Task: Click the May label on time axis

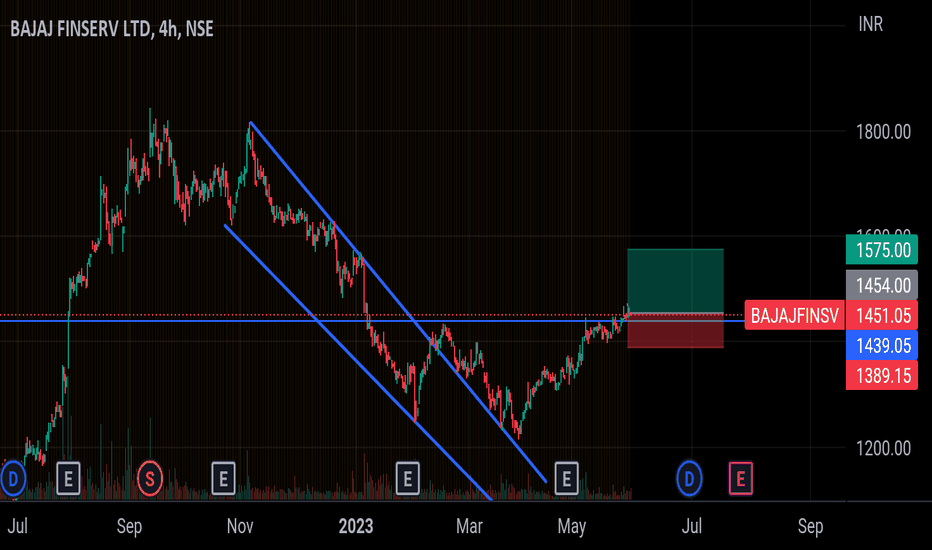Action: tap(572, 526)
